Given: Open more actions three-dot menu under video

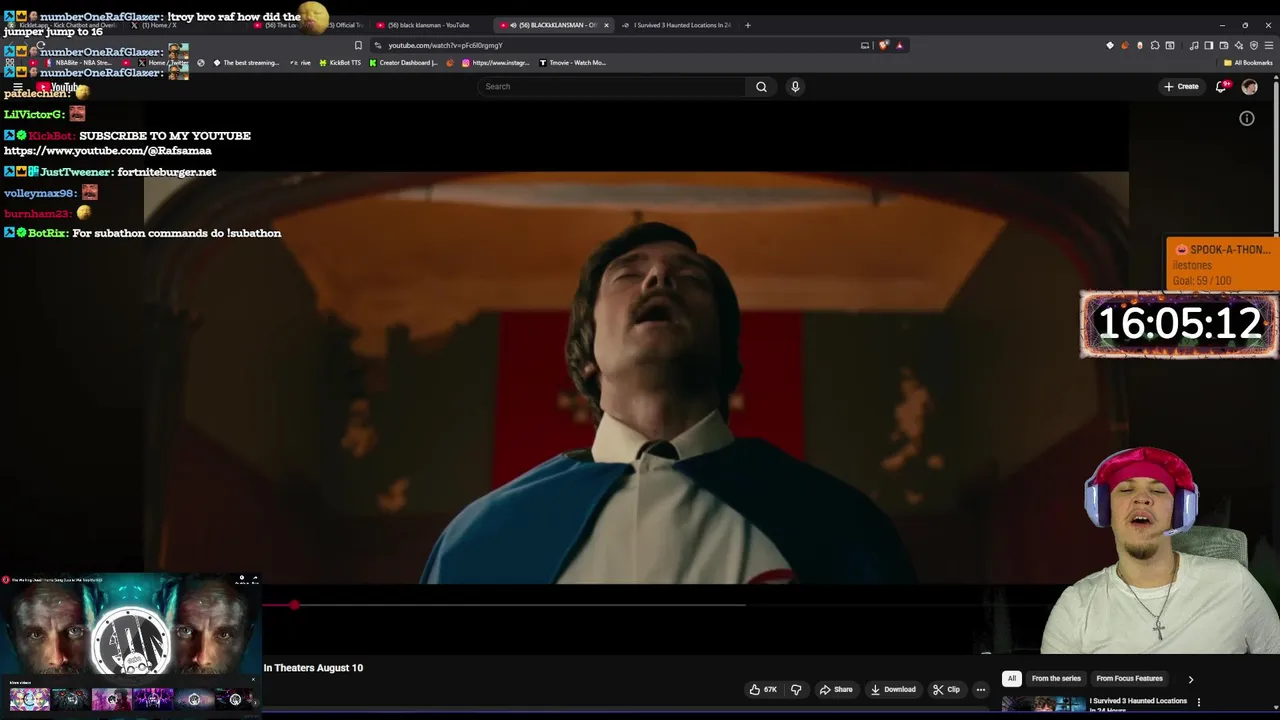Looking at the screenshot, I should point(981,689).
